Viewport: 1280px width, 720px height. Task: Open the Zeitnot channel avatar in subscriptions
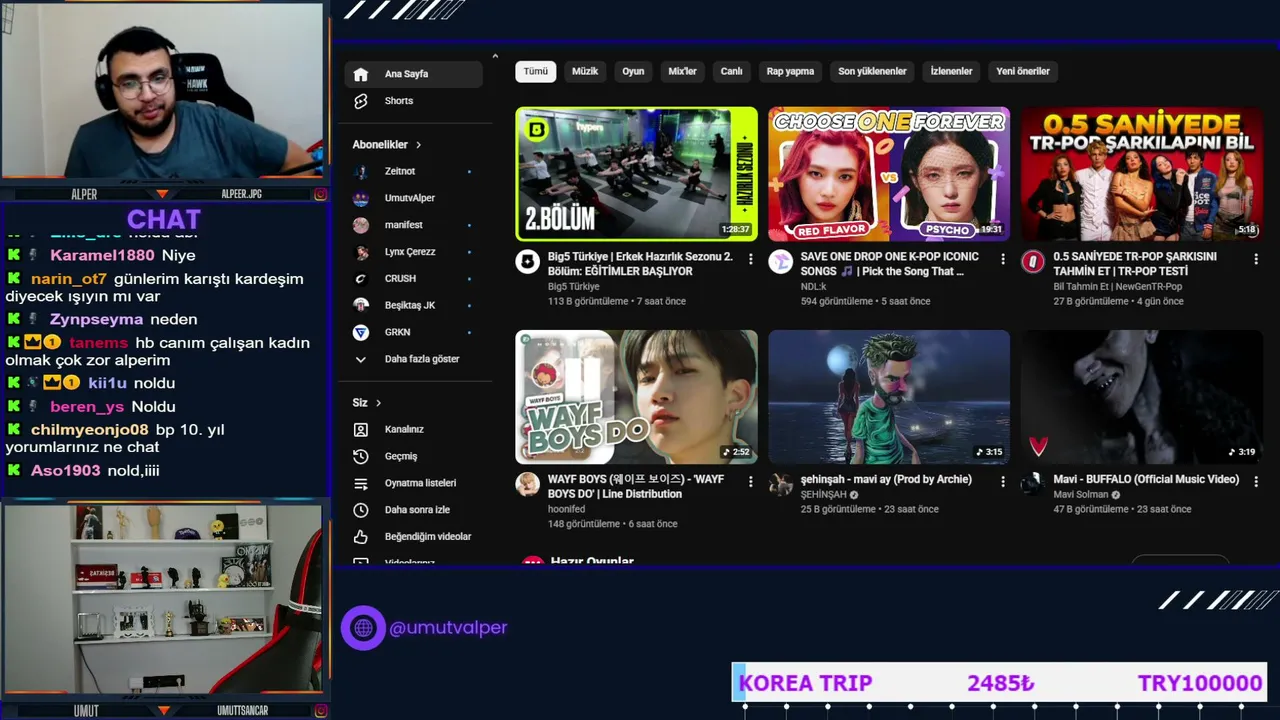click(361, 172)
